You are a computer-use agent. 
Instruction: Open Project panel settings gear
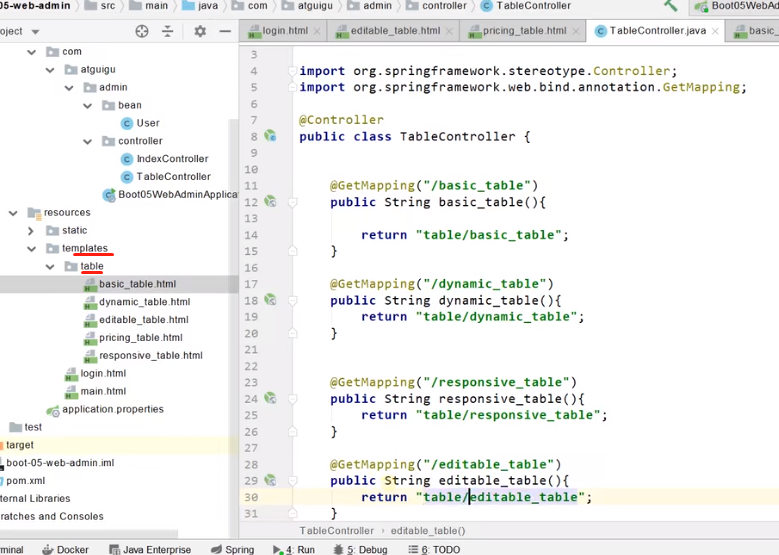(200, 31)
